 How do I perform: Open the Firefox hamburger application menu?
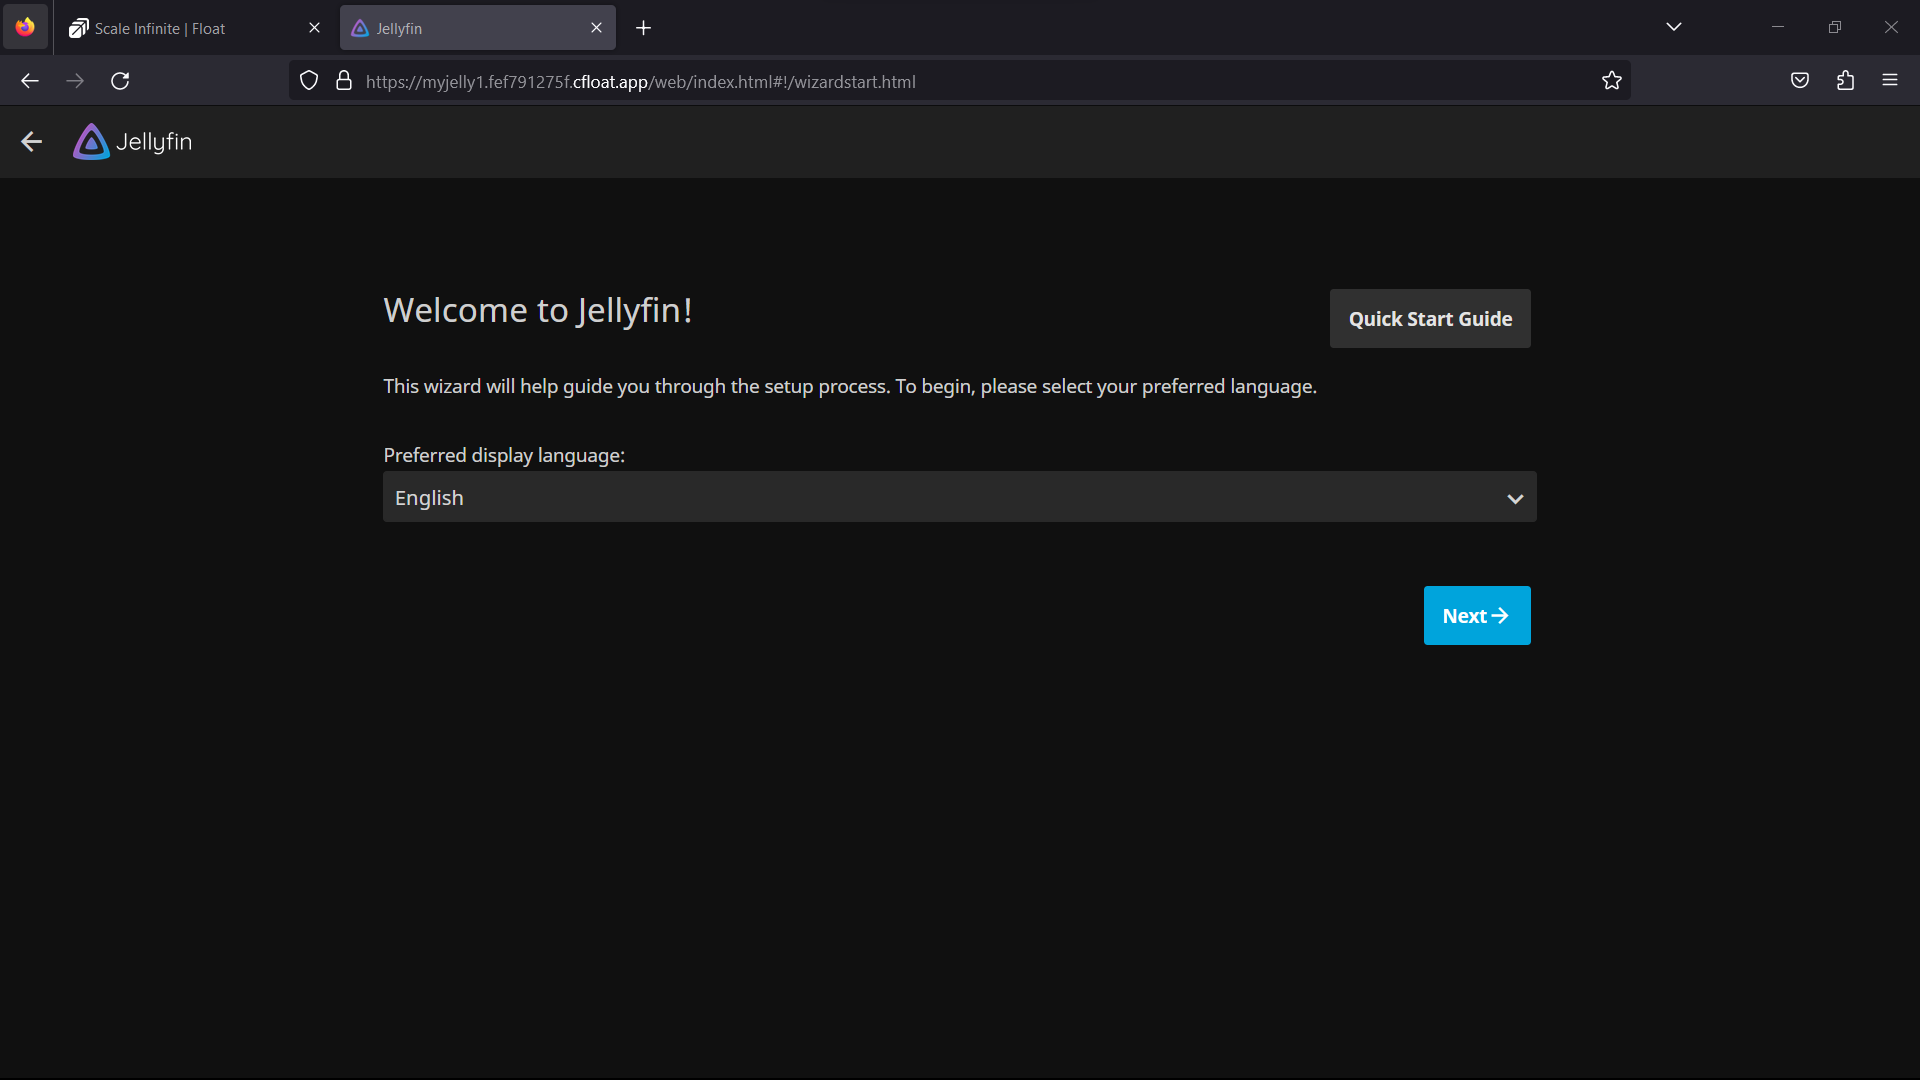click(1890, 81)
